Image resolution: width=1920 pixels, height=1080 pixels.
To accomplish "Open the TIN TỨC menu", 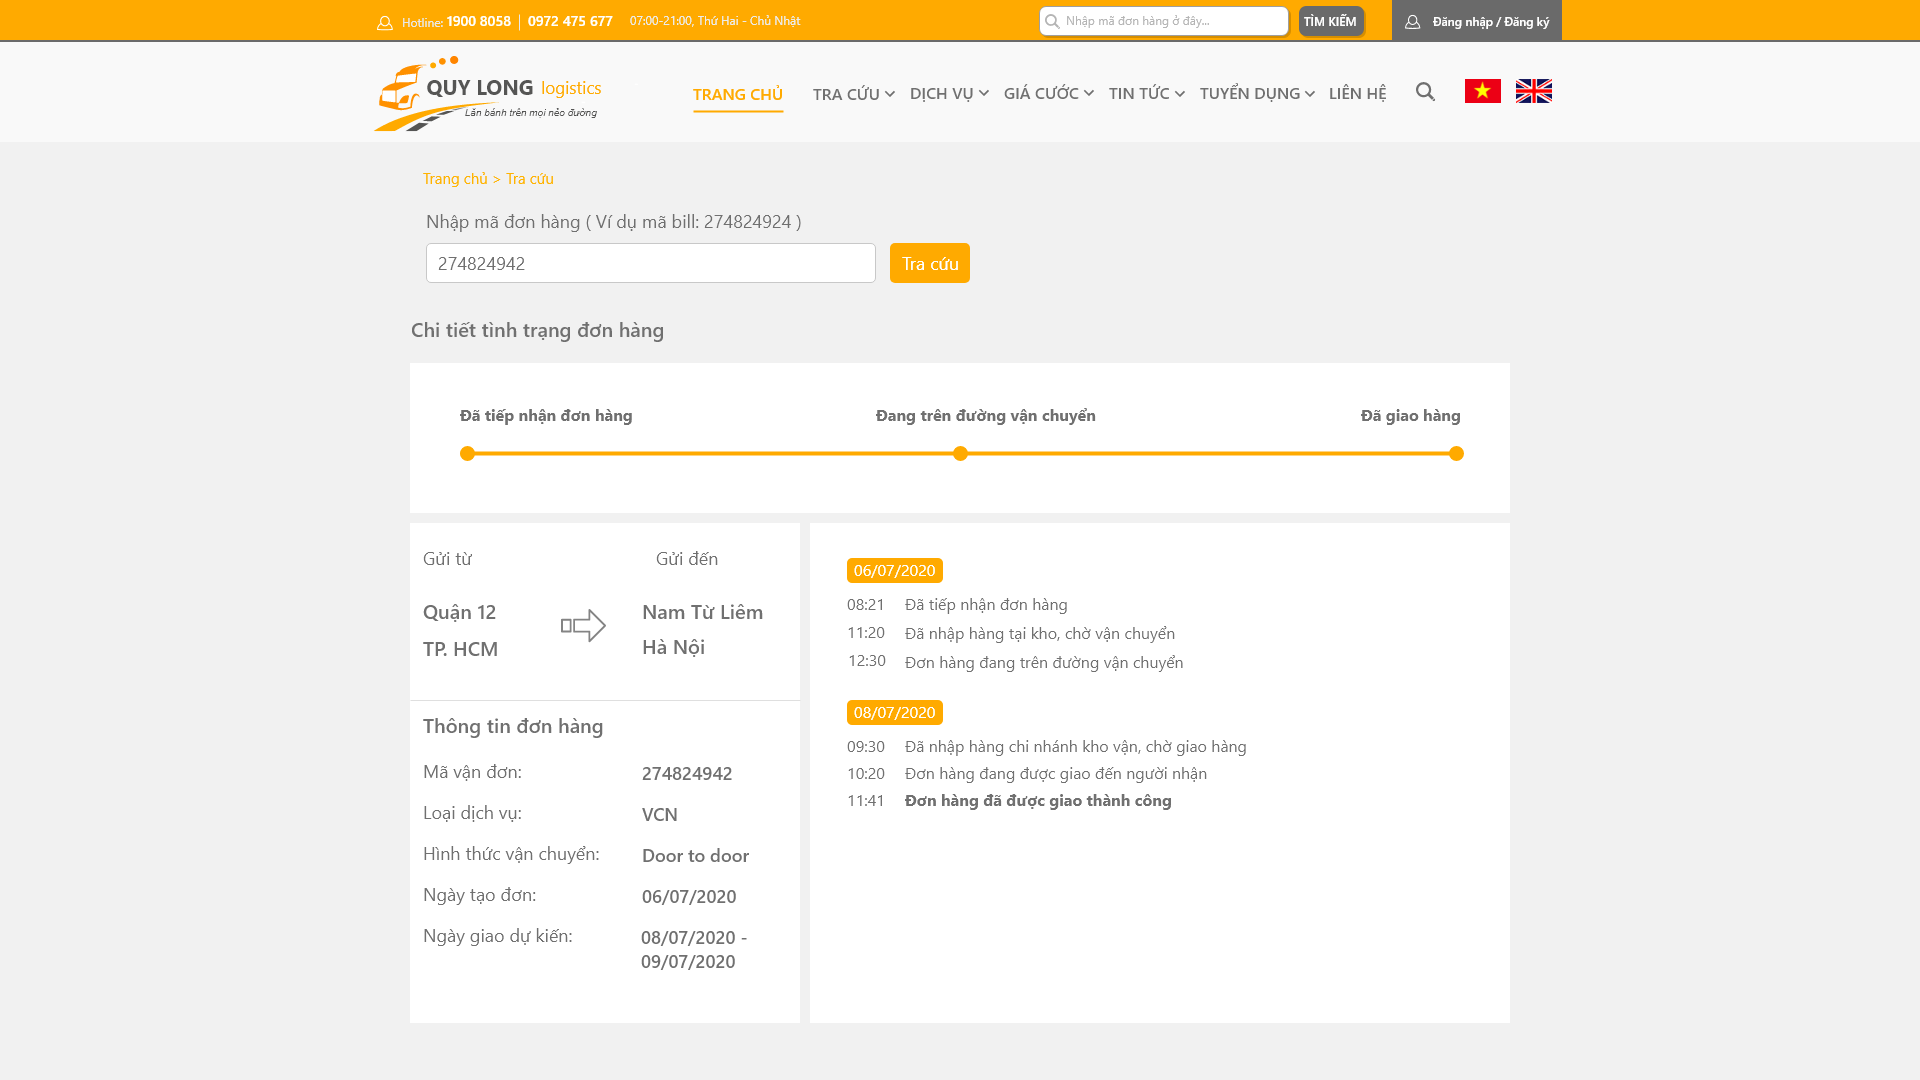I will click(x=1146, y=93).
